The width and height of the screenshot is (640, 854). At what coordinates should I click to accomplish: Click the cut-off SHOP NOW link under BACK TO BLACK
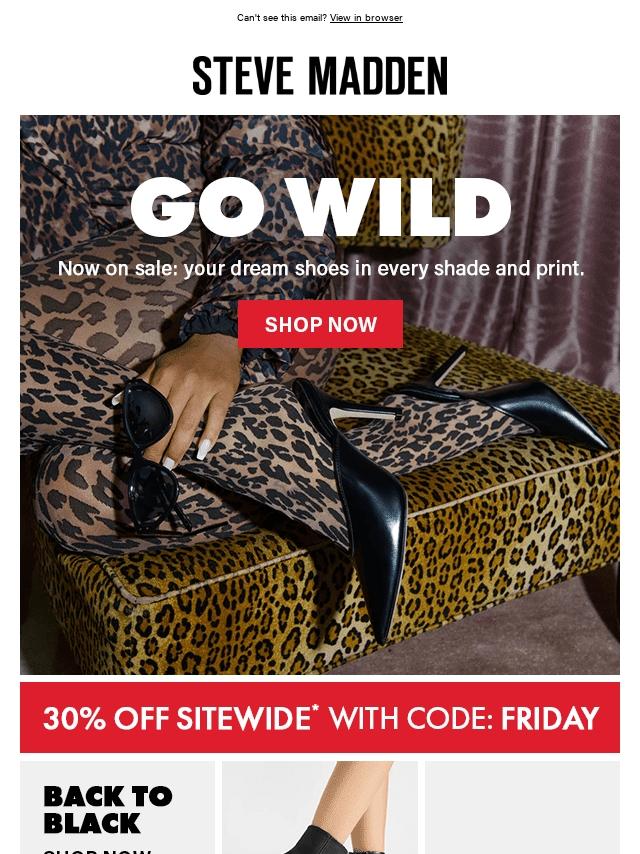[x=98, y=851]
